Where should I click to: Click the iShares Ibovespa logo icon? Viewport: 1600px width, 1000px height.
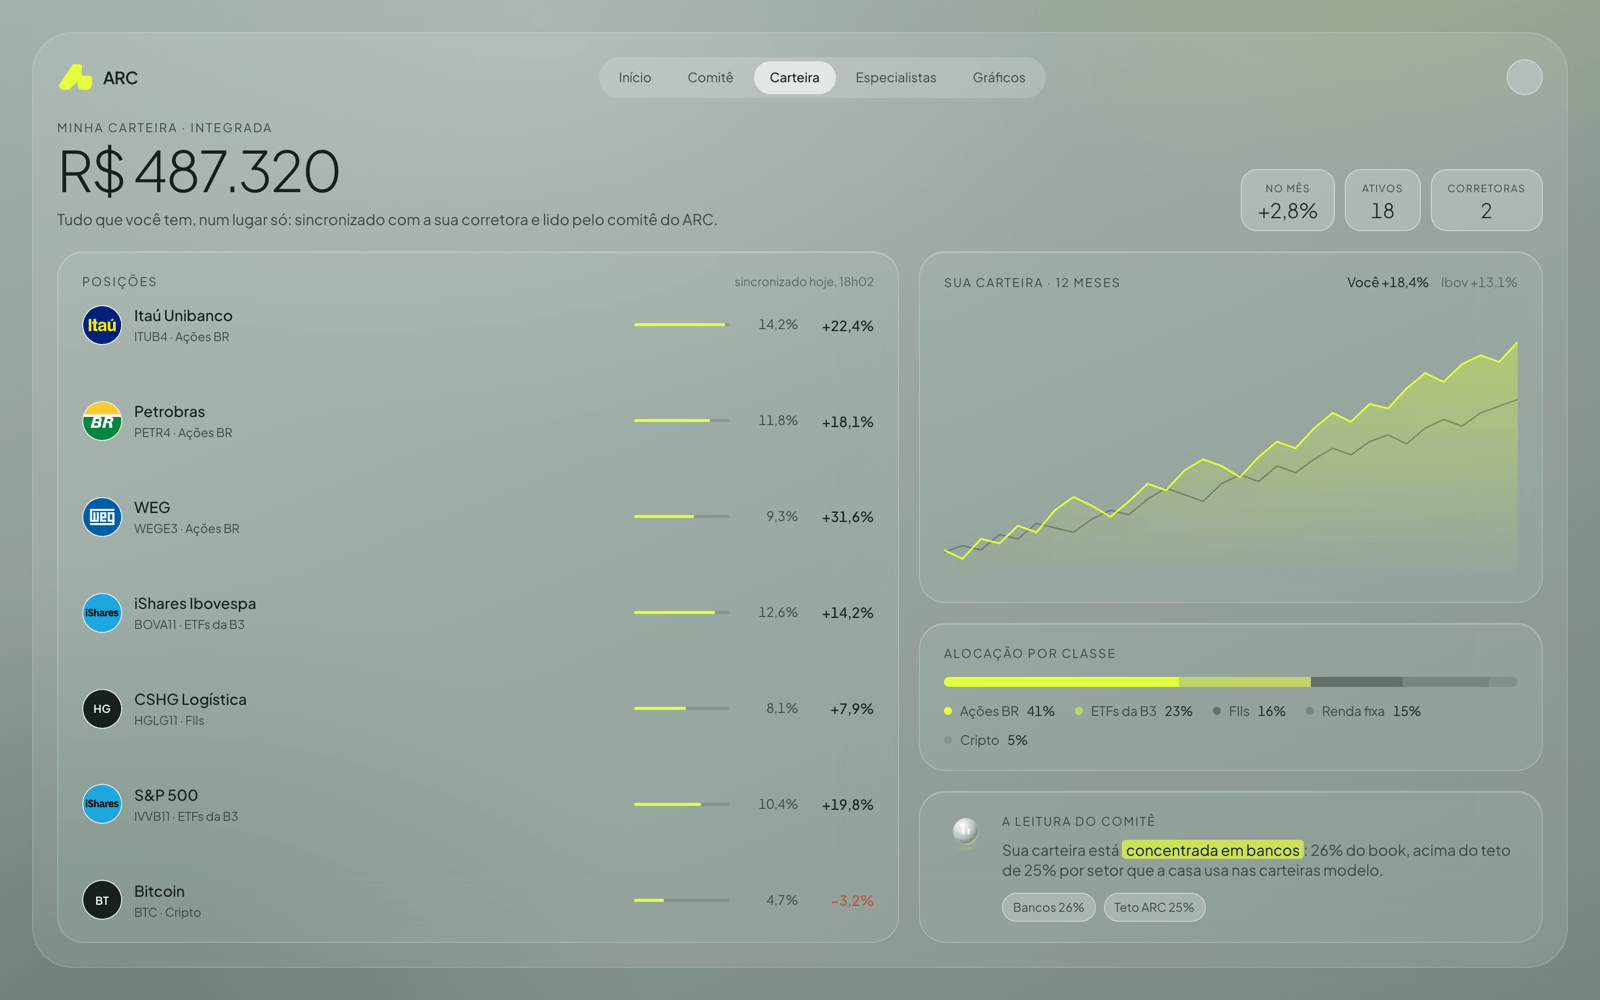click(102, 613)
